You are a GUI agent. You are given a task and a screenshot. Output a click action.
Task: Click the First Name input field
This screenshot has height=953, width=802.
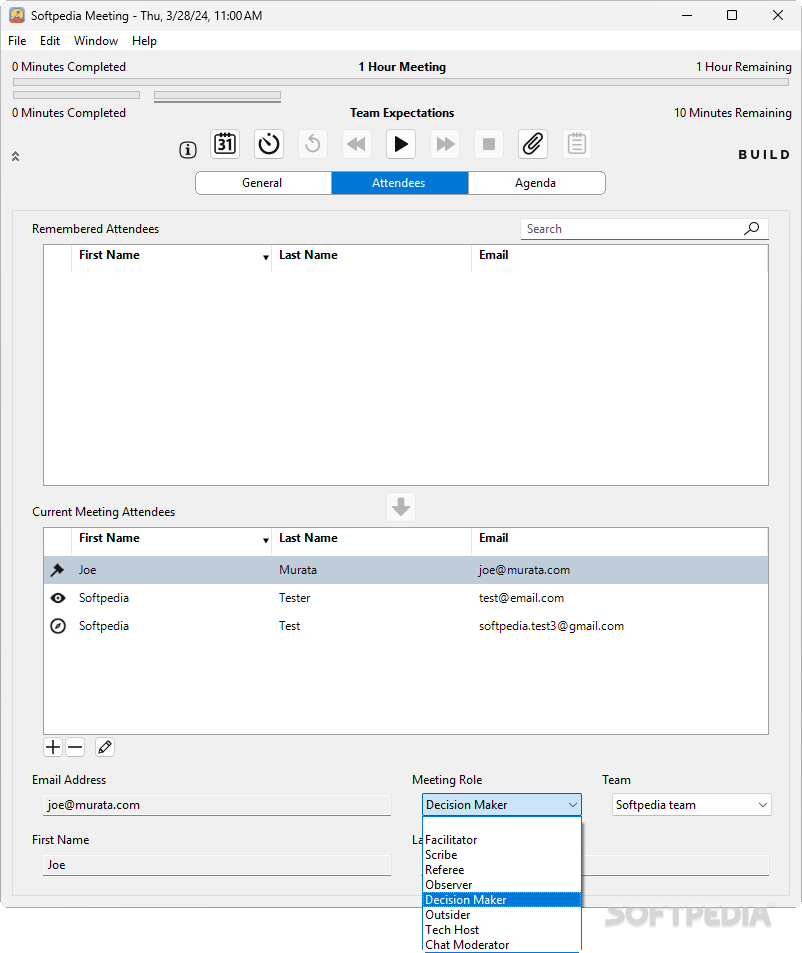[x=217, y=865]
